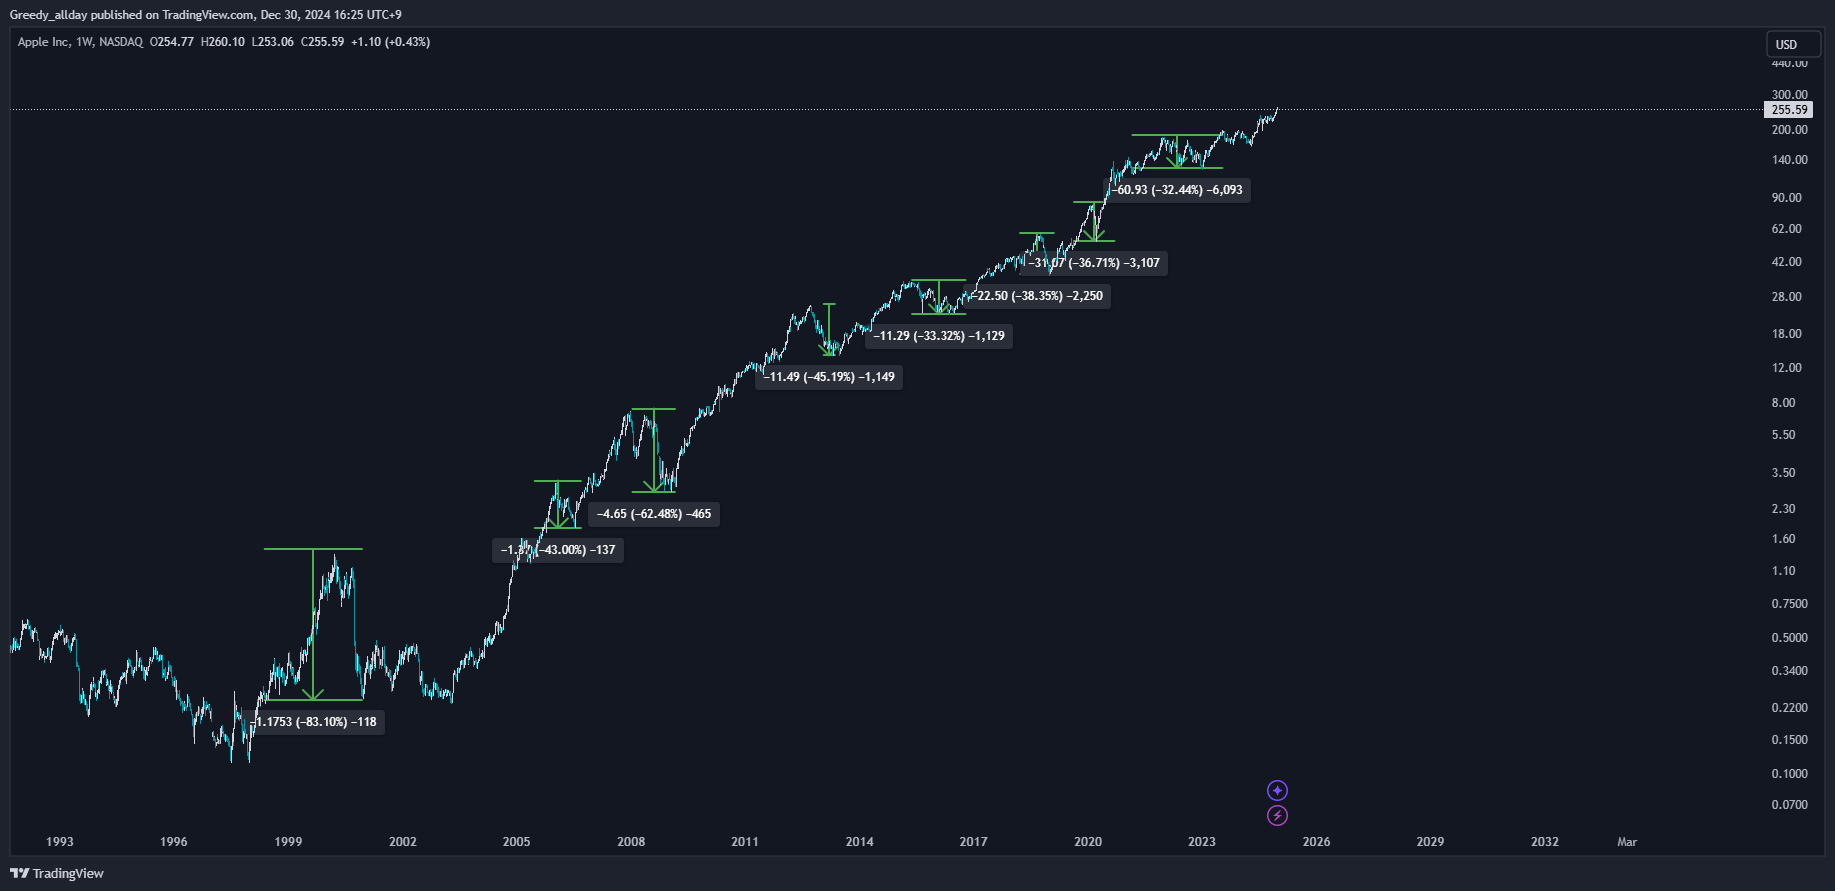Viewport: 1835px width, 891px height.
Task: Click the 140.00 price axis label
Action: click(1789, 160)
